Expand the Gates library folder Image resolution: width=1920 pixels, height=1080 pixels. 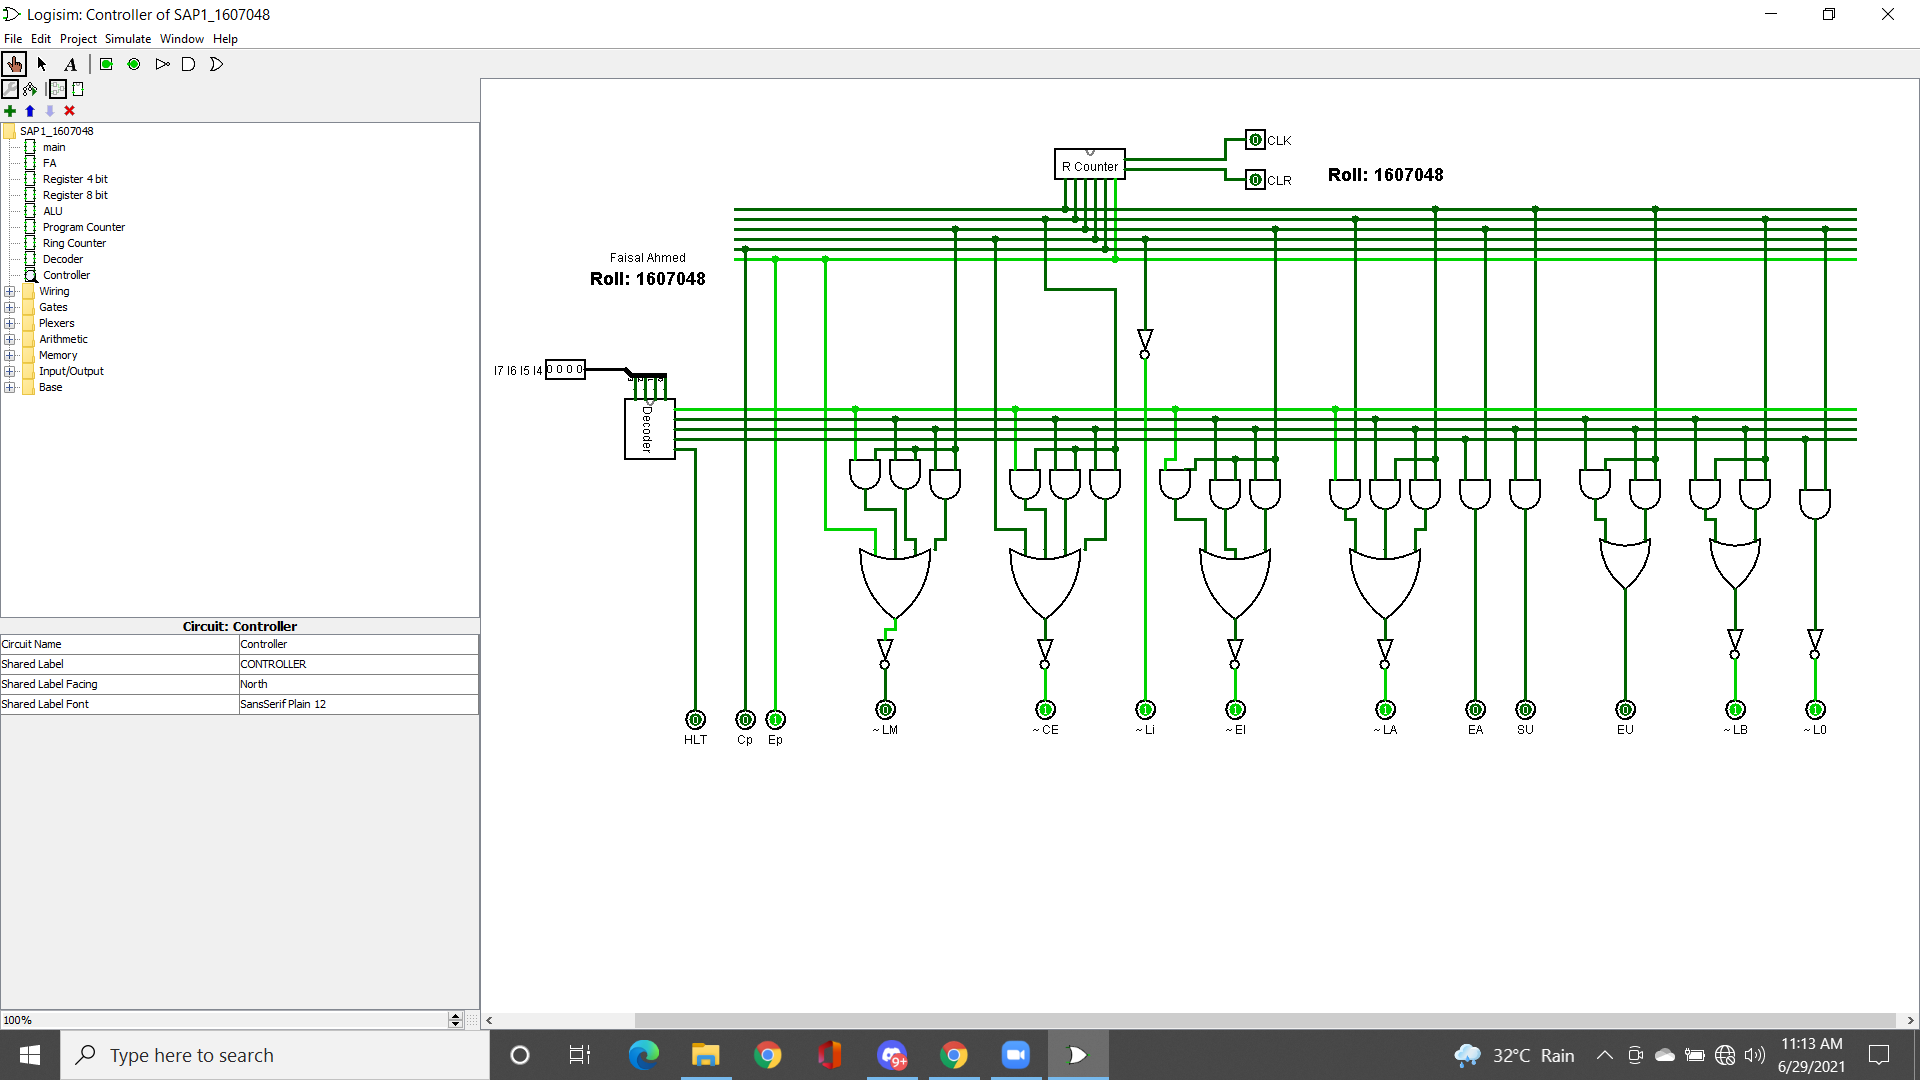(x=10, y=307)
